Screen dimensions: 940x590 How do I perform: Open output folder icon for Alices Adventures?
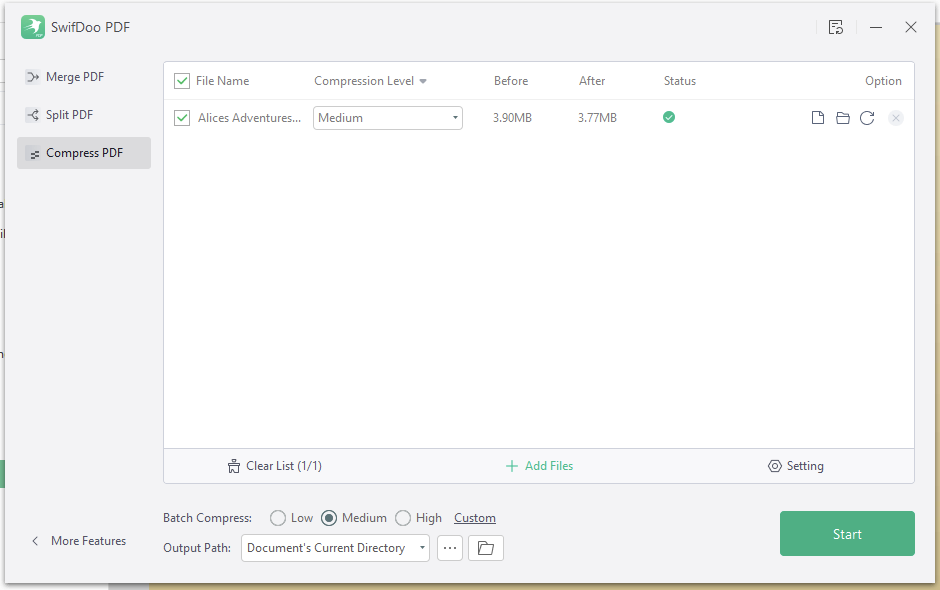(x=843, y=118)
